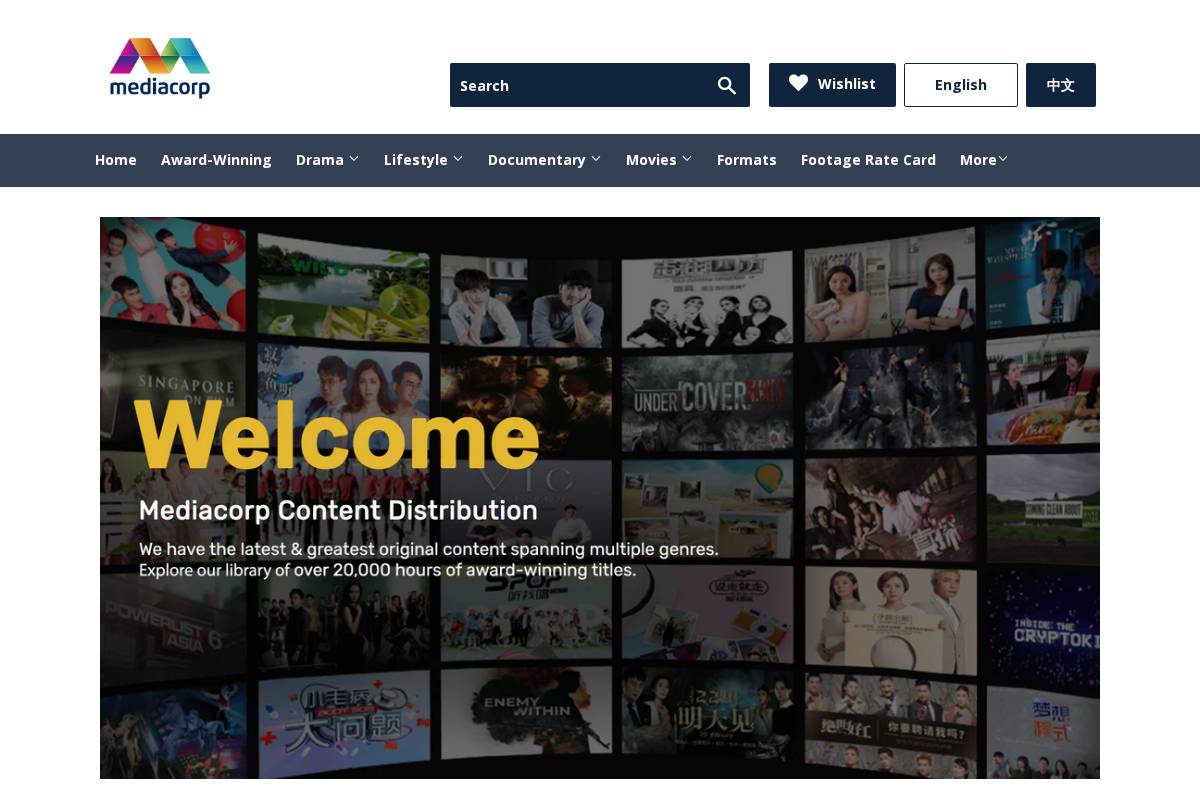Expand the Lifestyle dropdown
This screenshot has height=800, width=1200.
click(458, 157)
